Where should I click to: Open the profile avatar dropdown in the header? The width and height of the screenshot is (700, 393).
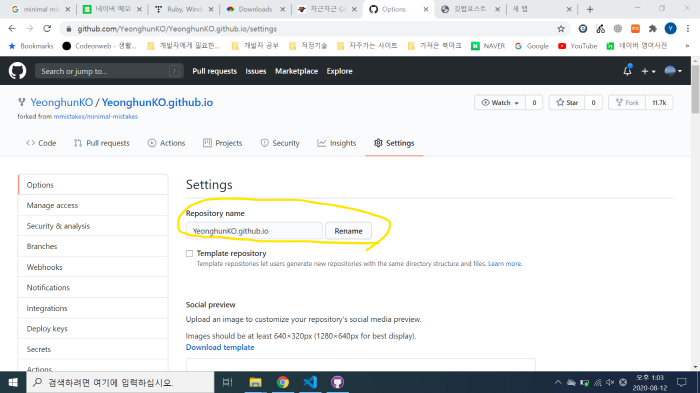click(x=673, y=71)
